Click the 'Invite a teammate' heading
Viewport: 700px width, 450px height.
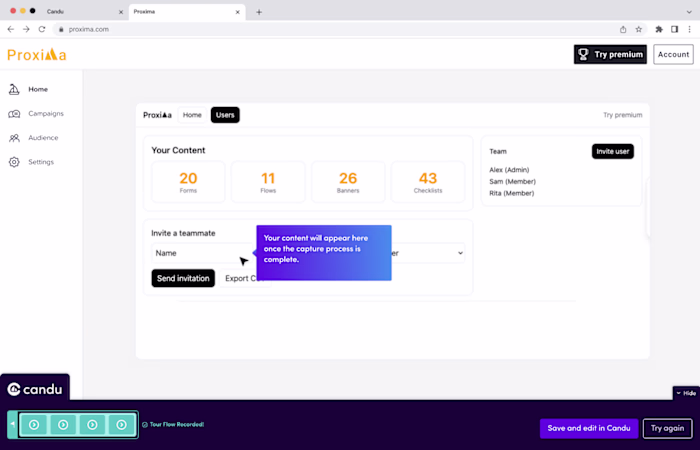point(183,233)
